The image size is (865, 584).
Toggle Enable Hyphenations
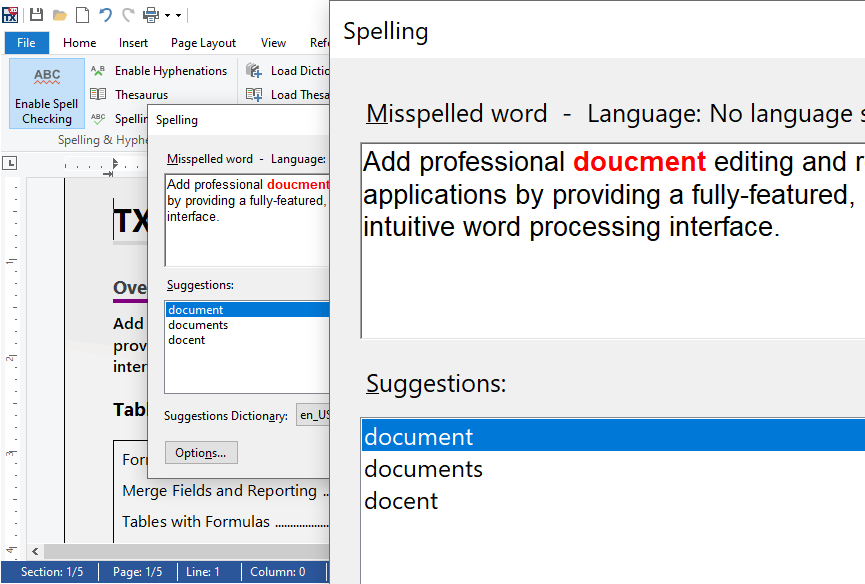(x=159, y=71)
